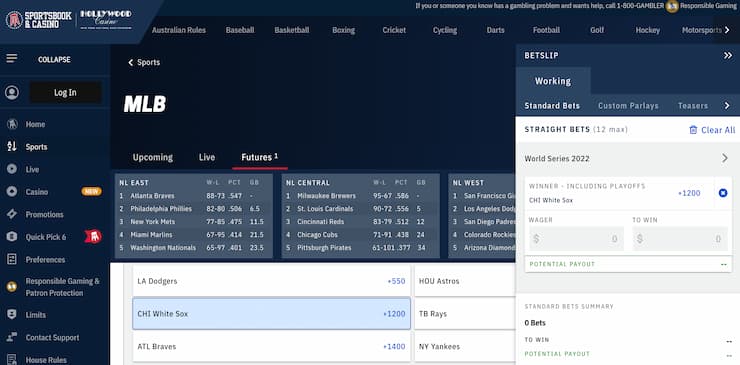Click the Preferences sliders icon
This screenshot has height=365, width=740.
pos(12,259)
